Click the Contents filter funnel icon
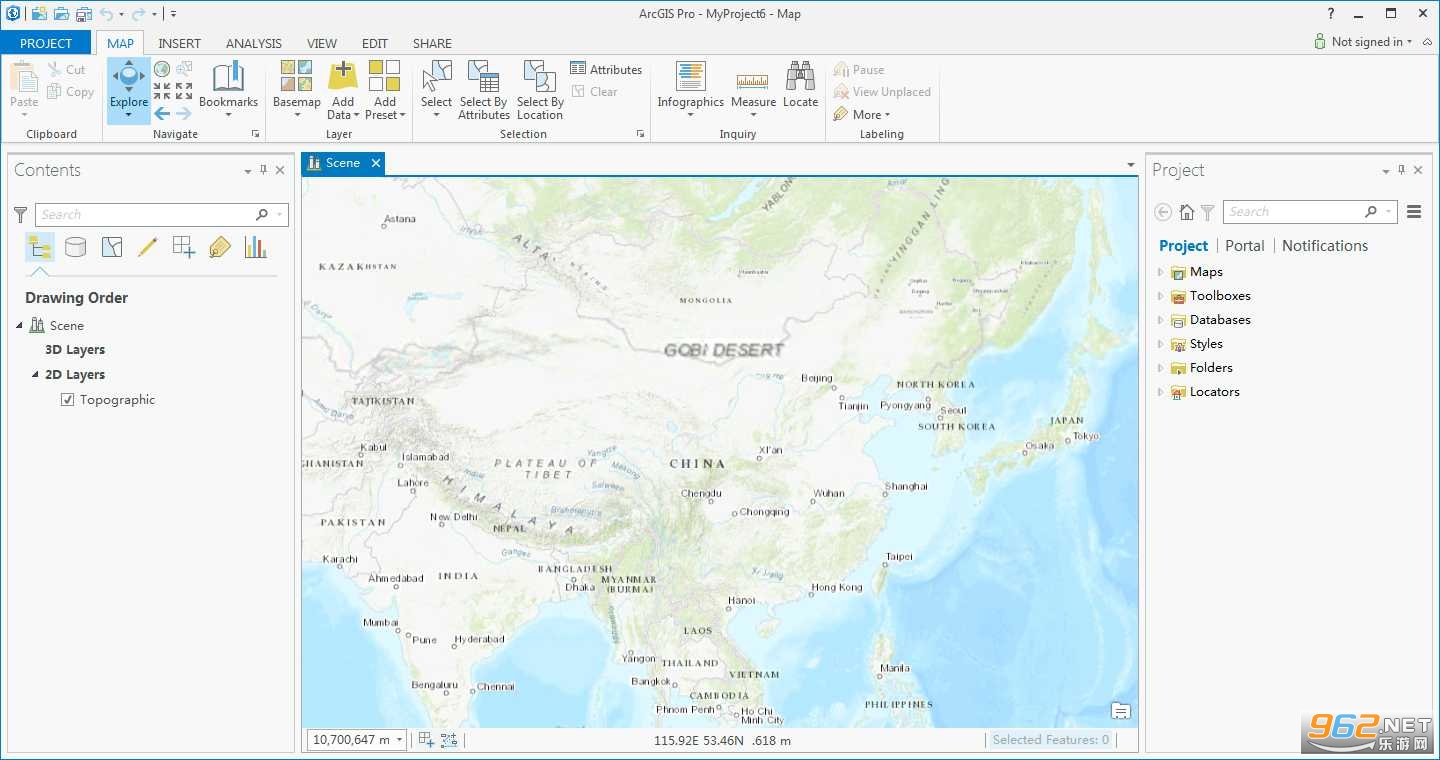The width and height of the screenshot is (1440, 760). (20, 214)
